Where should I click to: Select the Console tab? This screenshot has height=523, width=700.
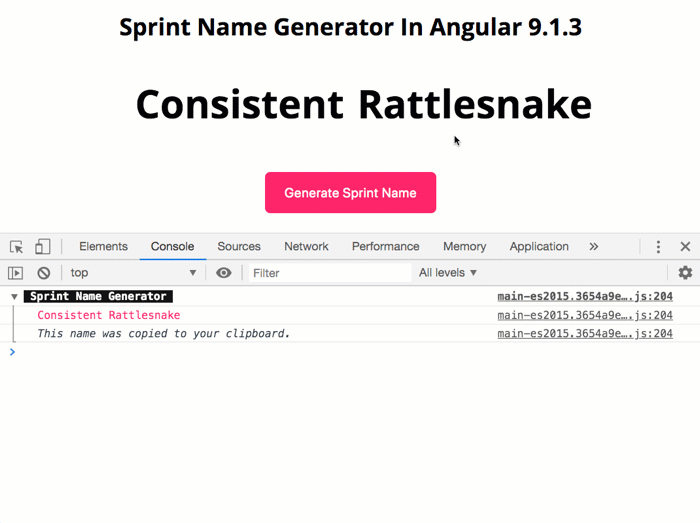[172, 246]
